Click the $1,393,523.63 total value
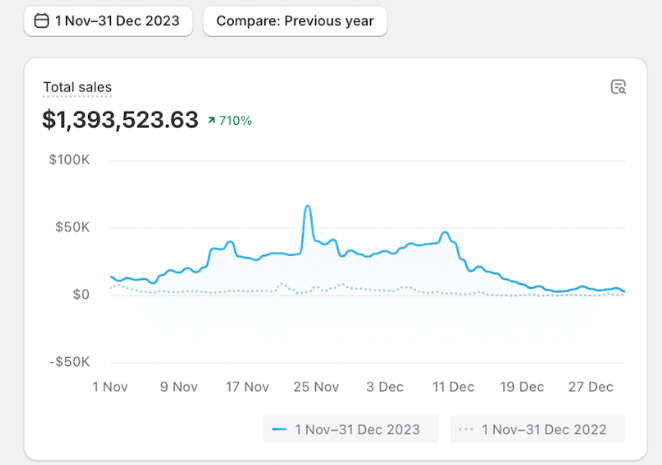Screen dimensions: 662x465 pyautogui.click(x=120, y=120)
